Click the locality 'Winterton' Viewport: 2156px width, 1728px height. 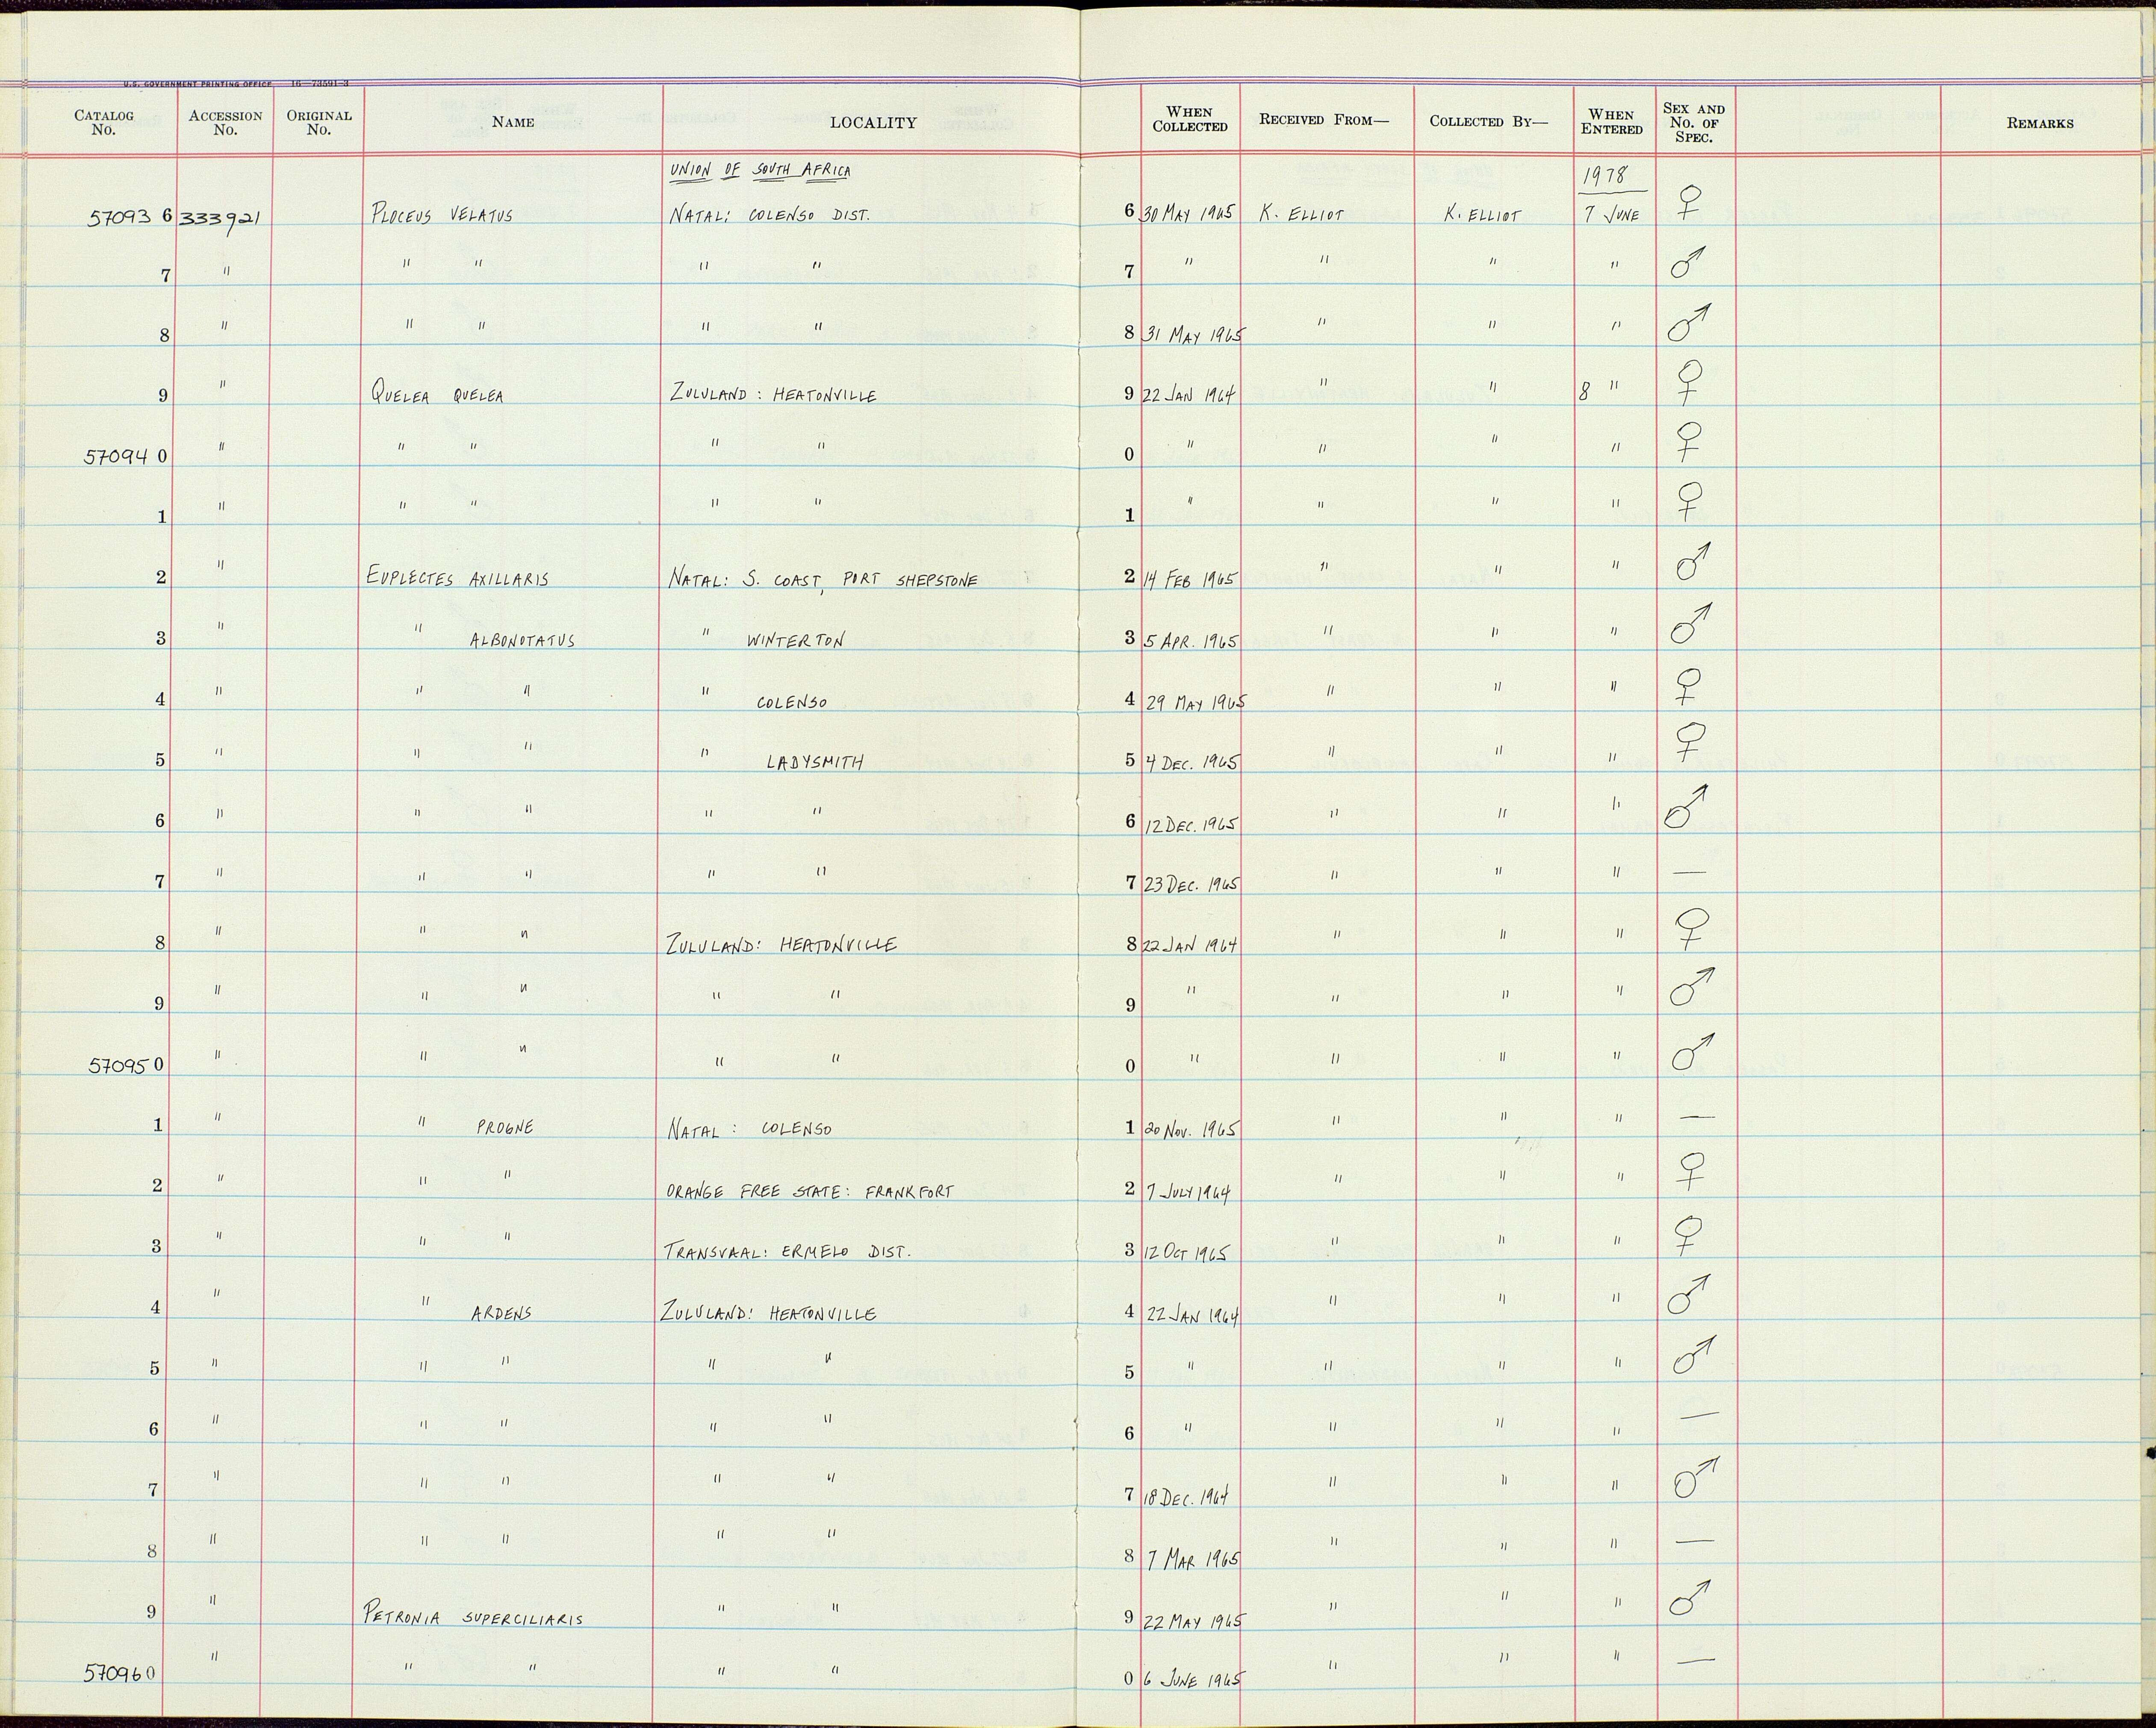(795, 640)
